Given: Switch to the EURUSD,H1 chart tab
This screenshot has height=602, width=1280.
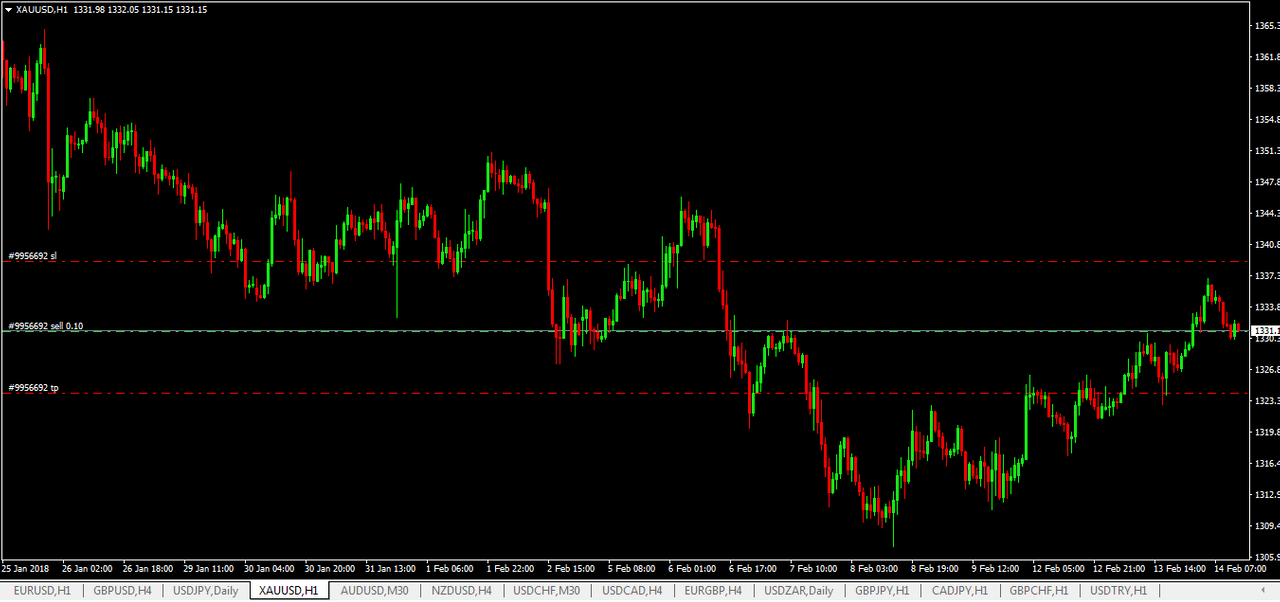Looking at the screenshot, I should (42, 591).
